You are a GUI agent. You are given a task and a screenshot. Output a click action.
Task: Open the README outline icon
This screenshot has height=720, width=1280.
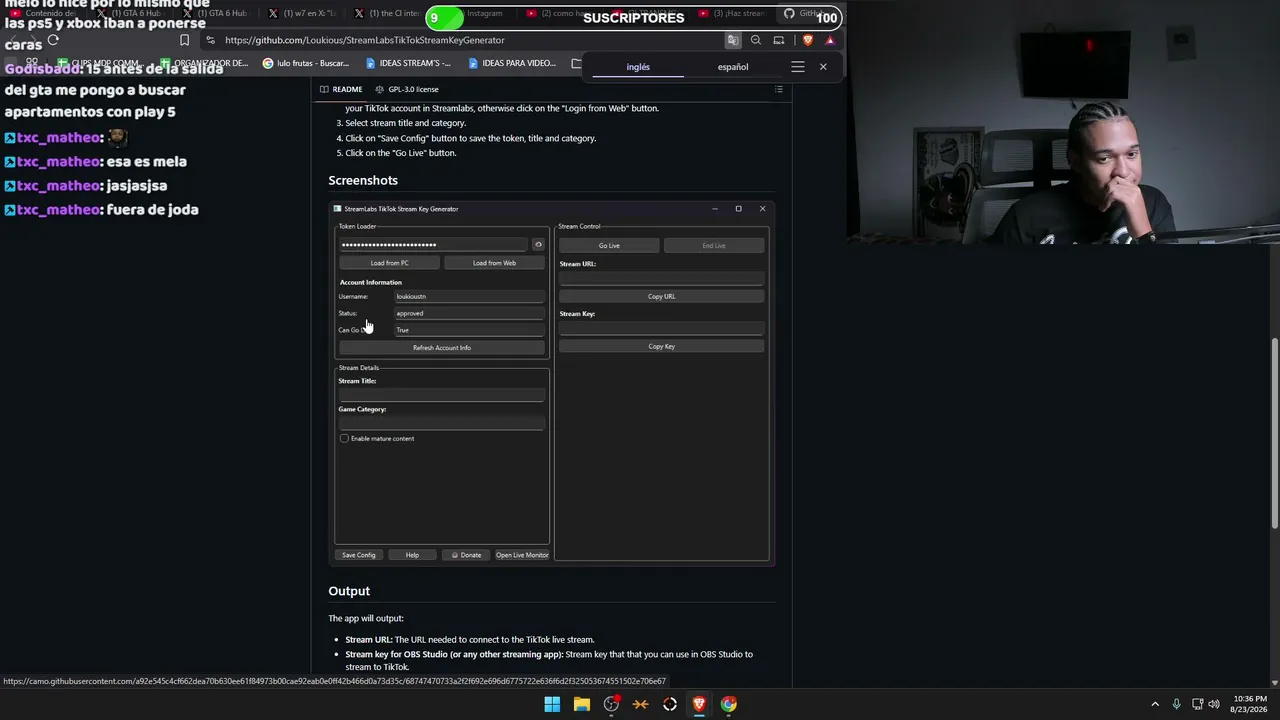point(779,89)
